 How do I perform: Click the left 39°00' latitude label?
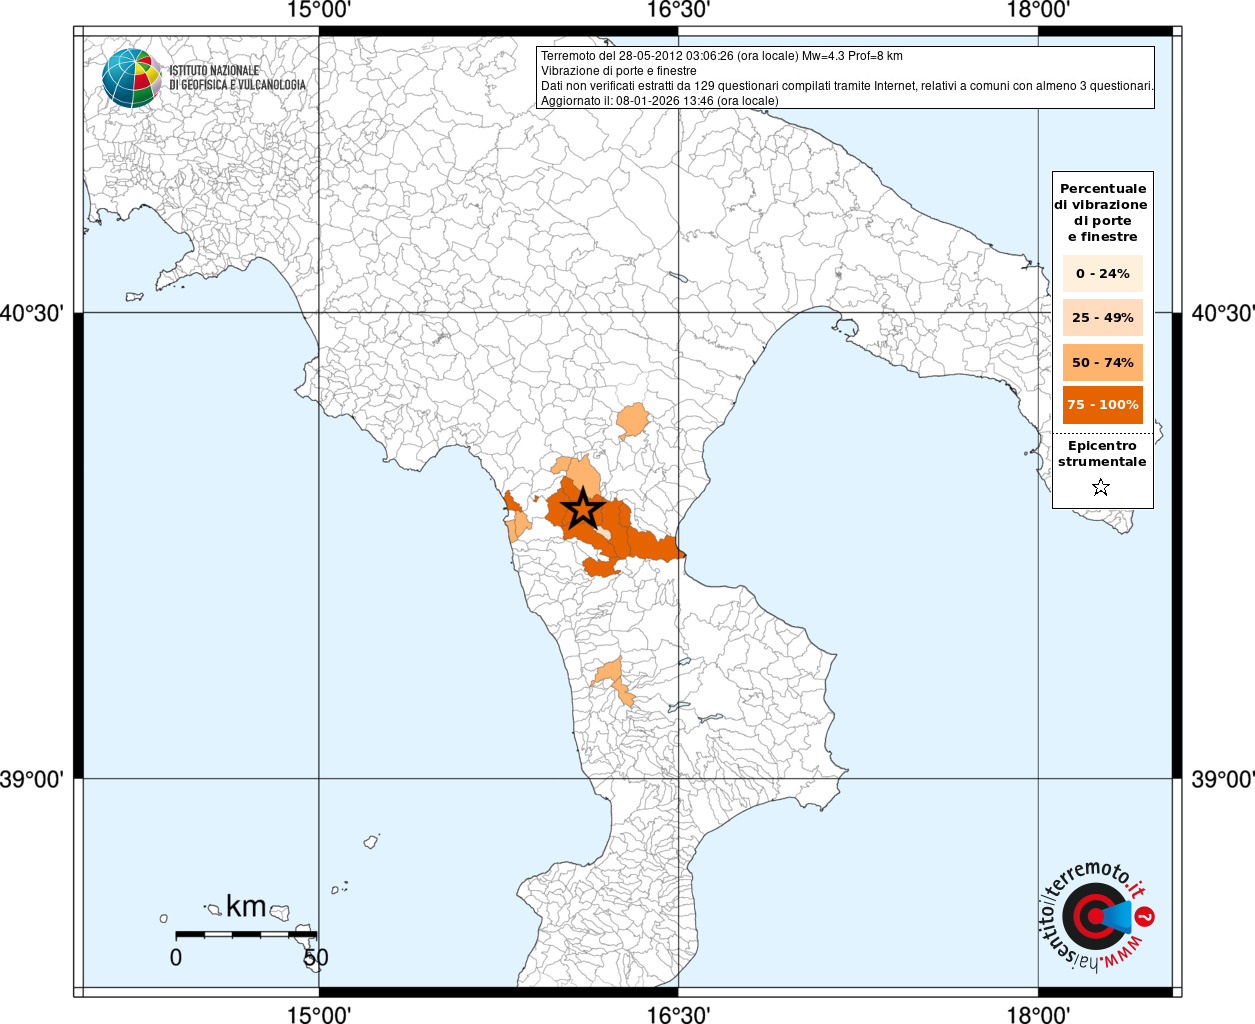click(32, 779)
